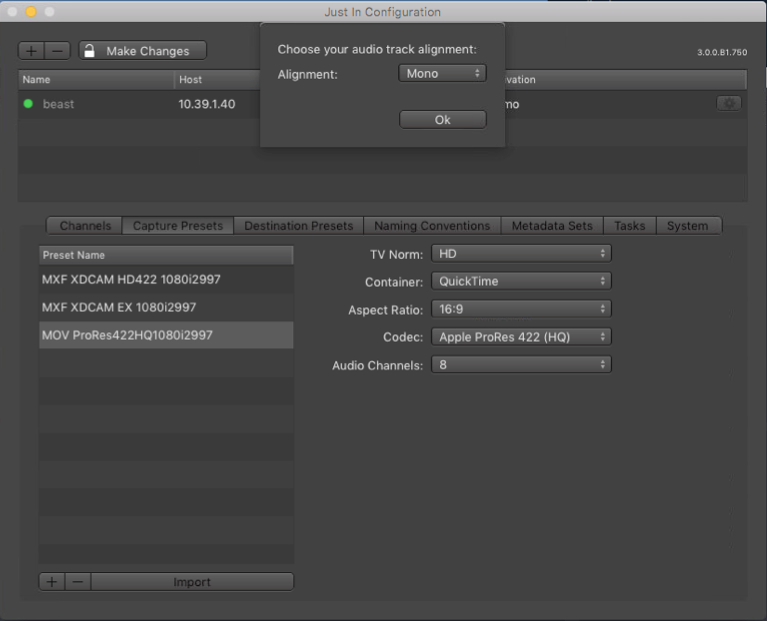Open the Codec Apple ProRes dropdown

pyautogui.click(x=521, y=337)
